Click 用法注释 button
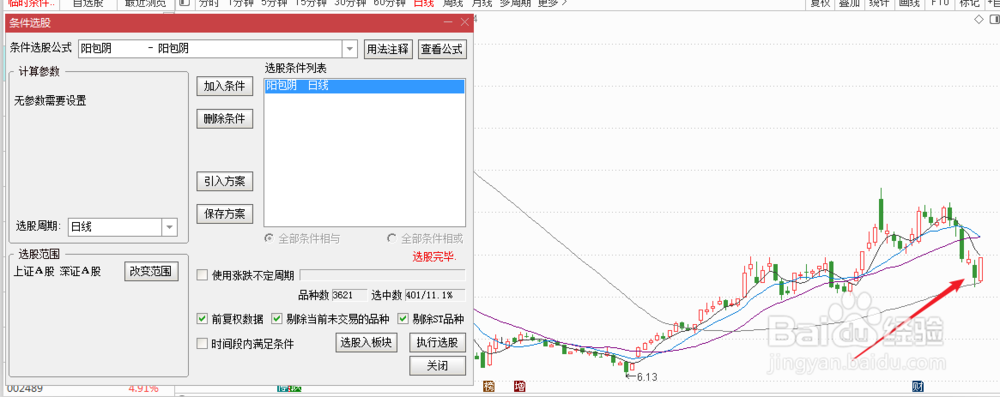 pyautogui.click(x=389, y=49)
